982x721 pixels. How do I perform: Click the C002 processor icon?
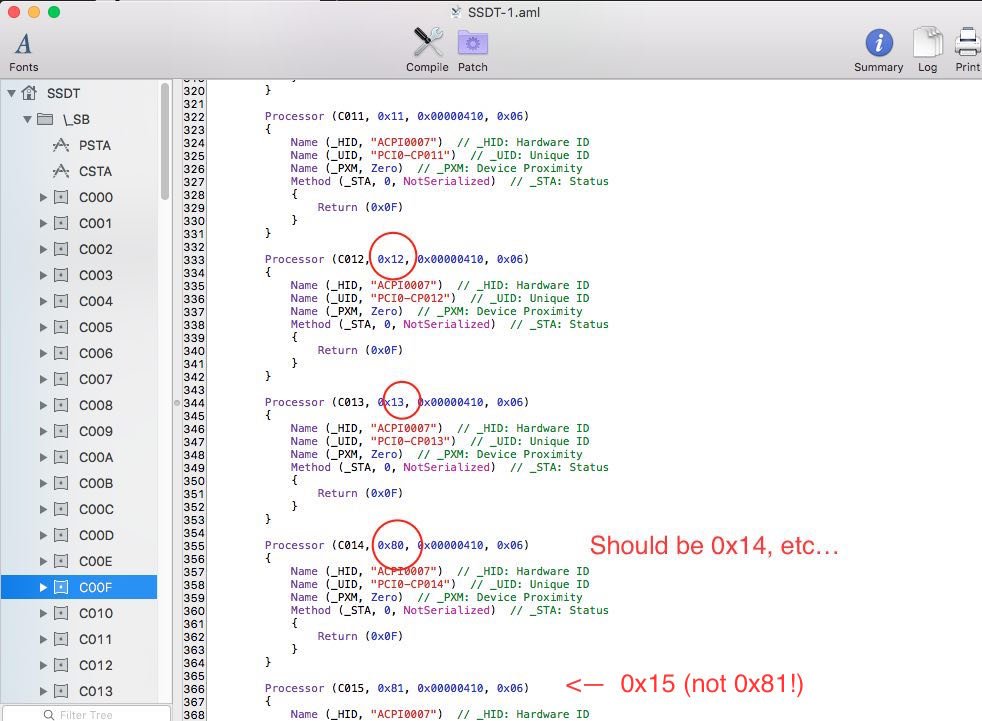(61, 249)
